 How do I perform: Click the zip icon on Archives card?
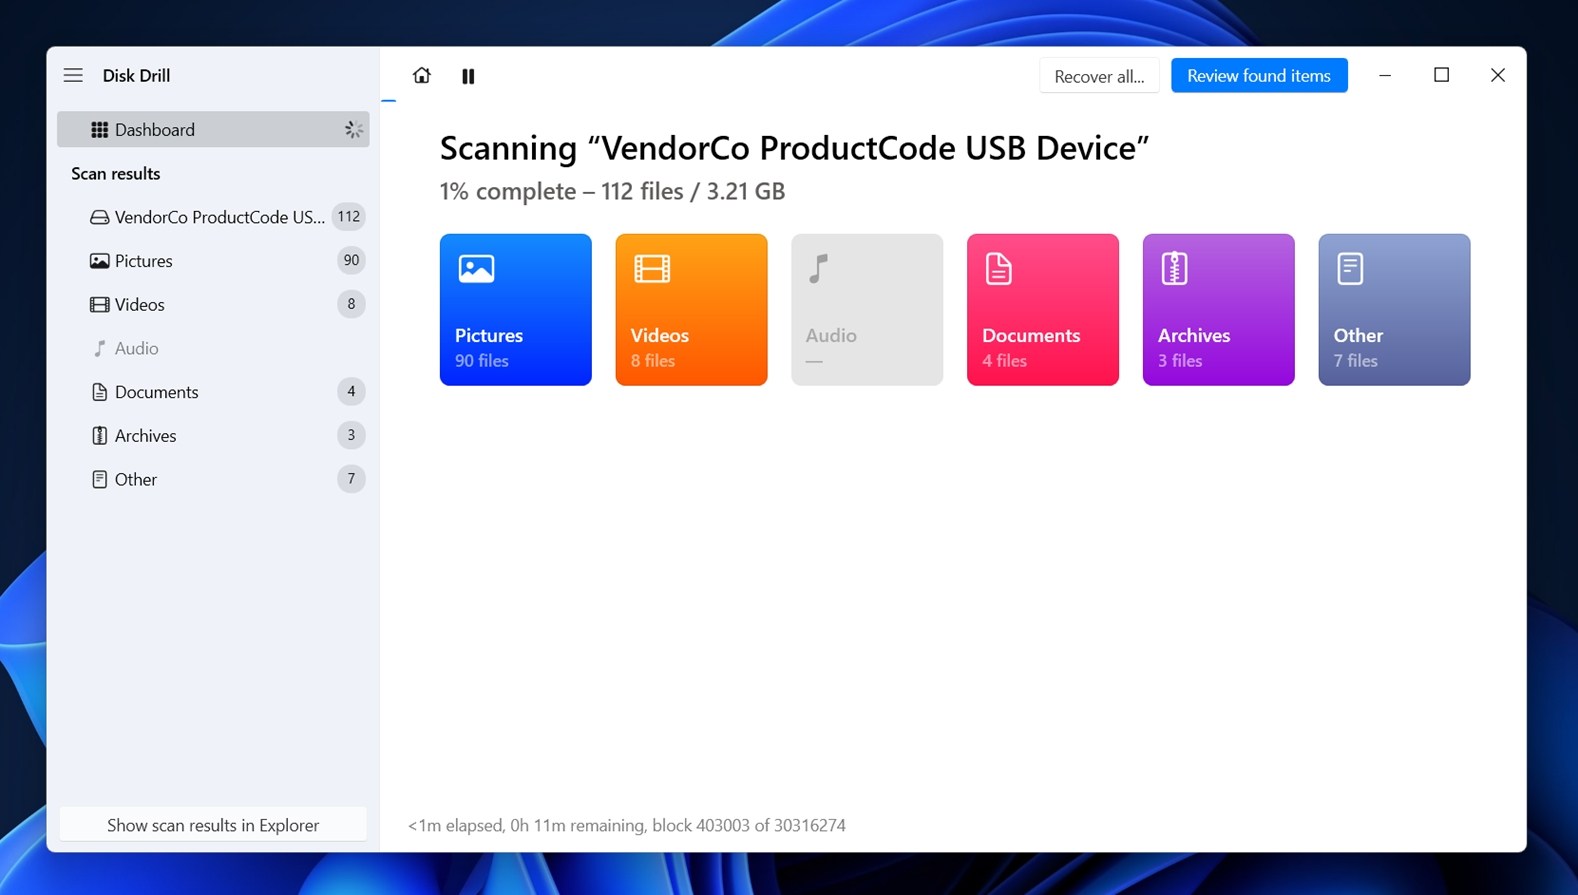point(1174,268)
